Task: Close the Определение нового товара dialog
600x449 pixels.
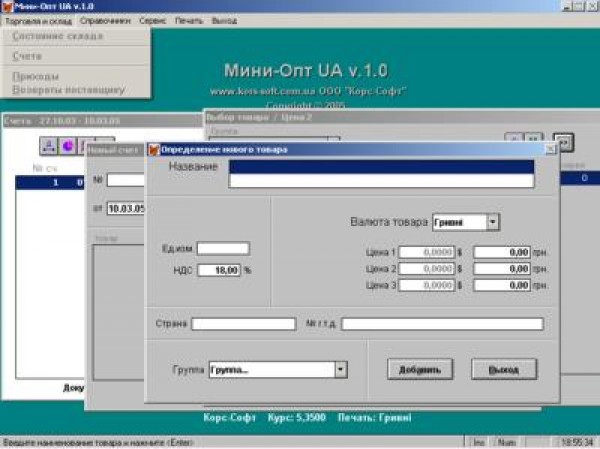Action: coord(549,150)
